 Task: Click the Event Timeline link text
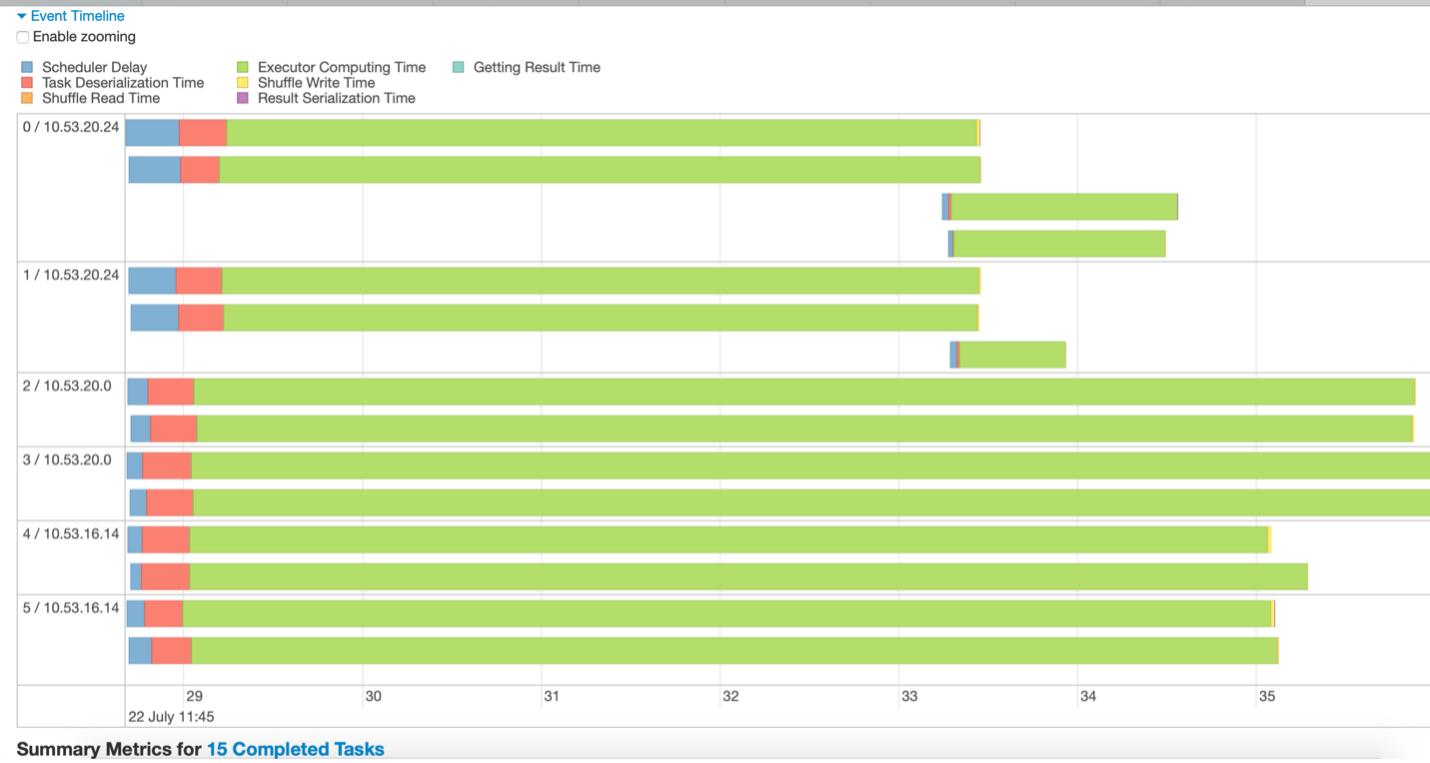coord(78,17)
